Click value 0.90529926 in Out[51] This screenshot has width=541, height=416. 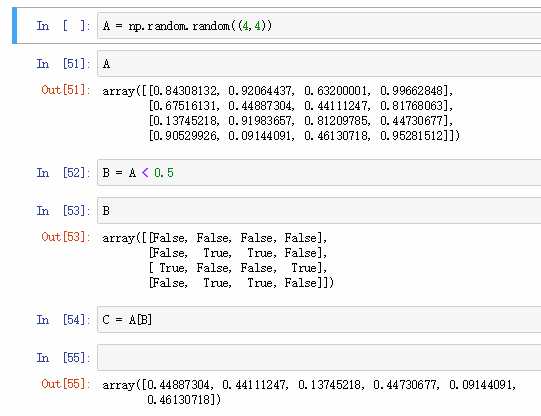pos(185,136)
